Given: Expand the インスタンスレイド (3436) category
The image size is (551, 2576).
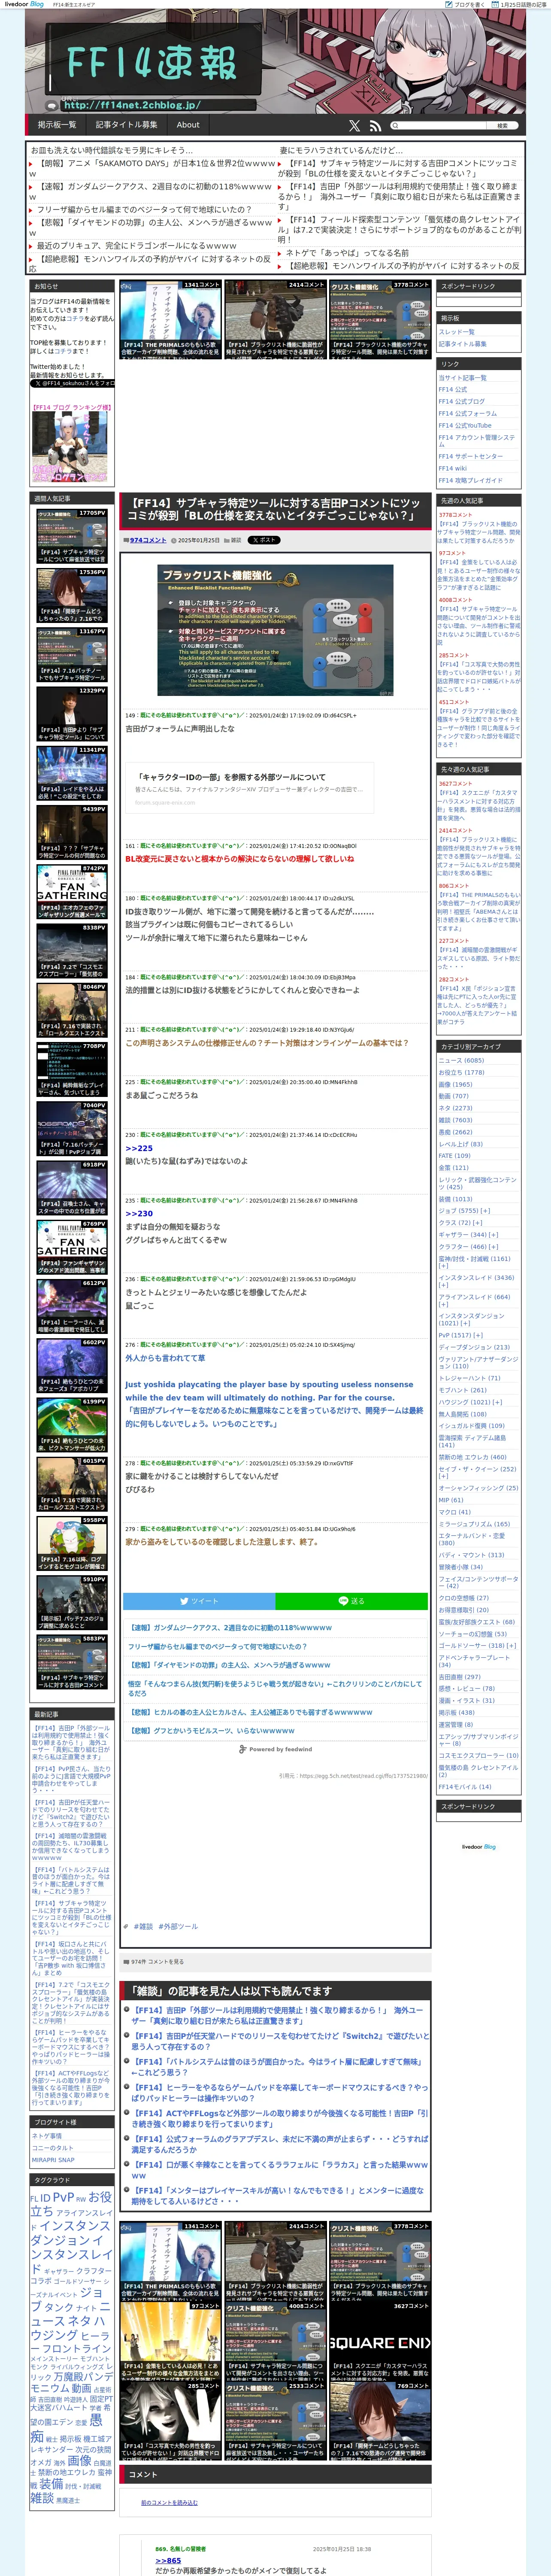Looking at the screenshot, I should (476, 1281).
